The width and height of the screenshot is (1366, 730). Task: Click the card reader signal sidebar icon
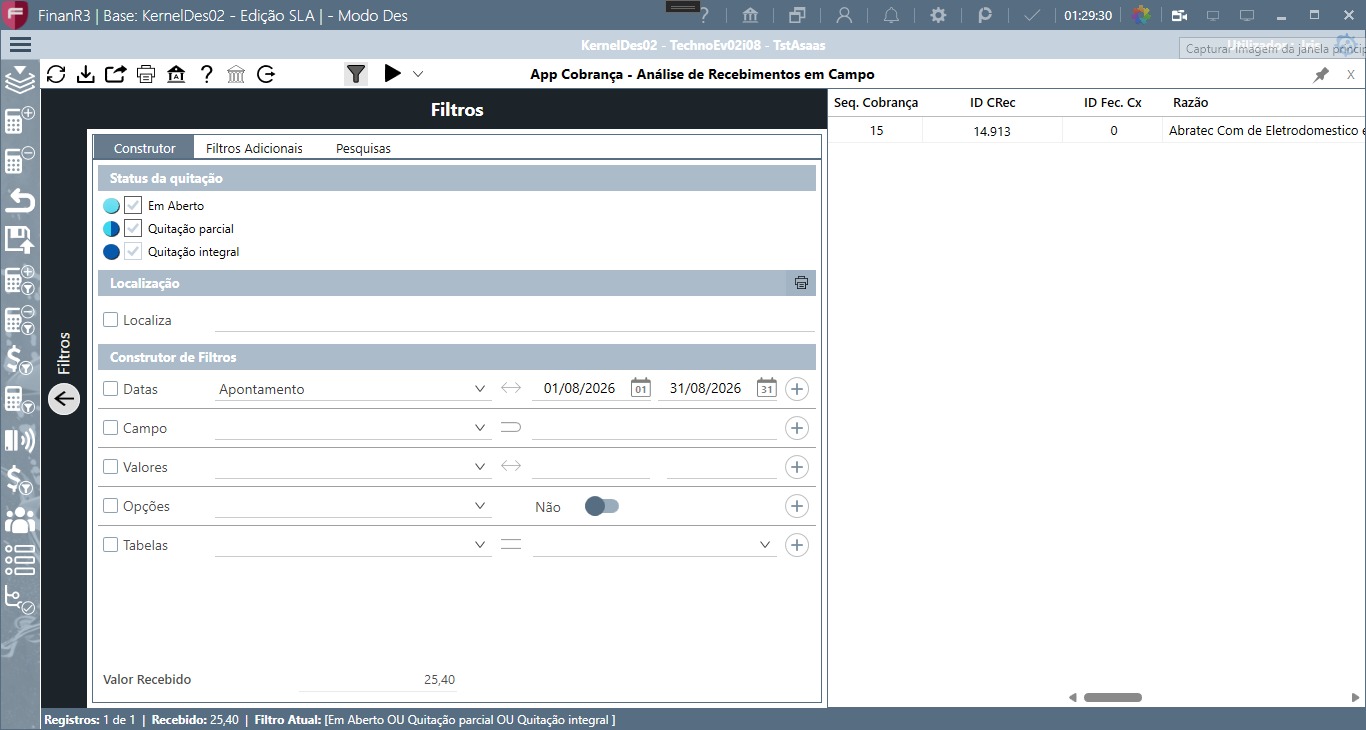(20, 440)
